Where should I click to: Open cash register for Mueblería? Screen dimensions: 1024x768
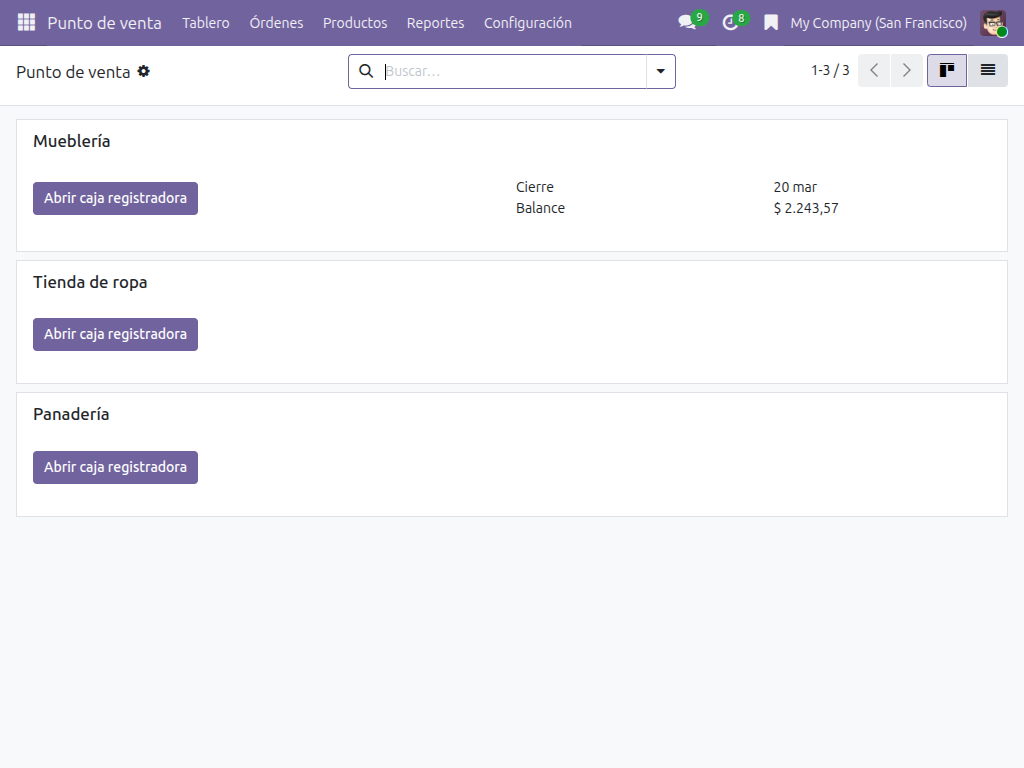[x=115, y=198]
